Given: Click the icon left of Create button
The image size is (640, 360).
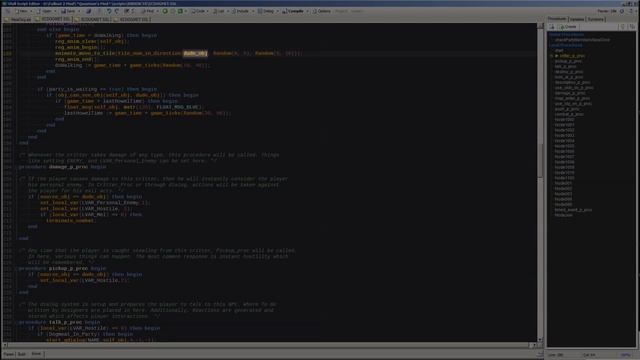Looking at the screenshot, I should tap(551, 27).
